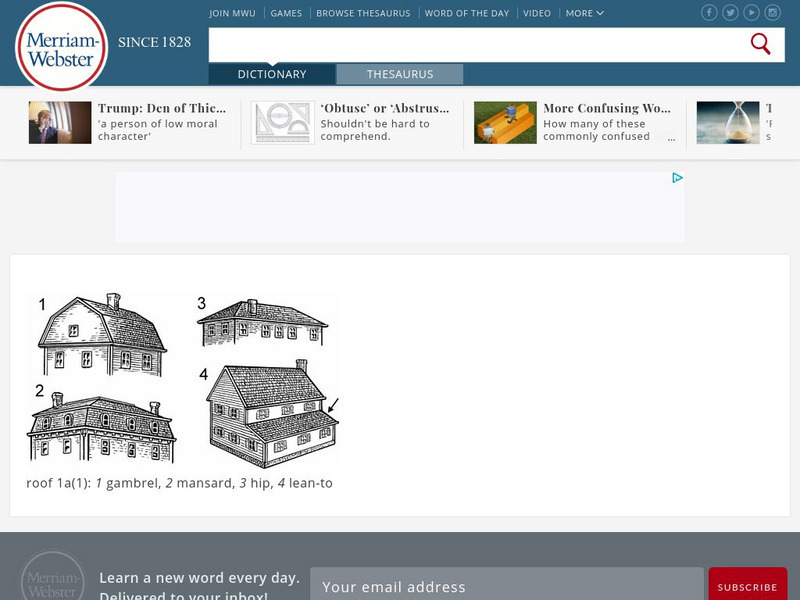The width and height of the screenshot is (800, 600).
Task: Click the SUBSCRIBE button
Action: click(x=747, y=587)
